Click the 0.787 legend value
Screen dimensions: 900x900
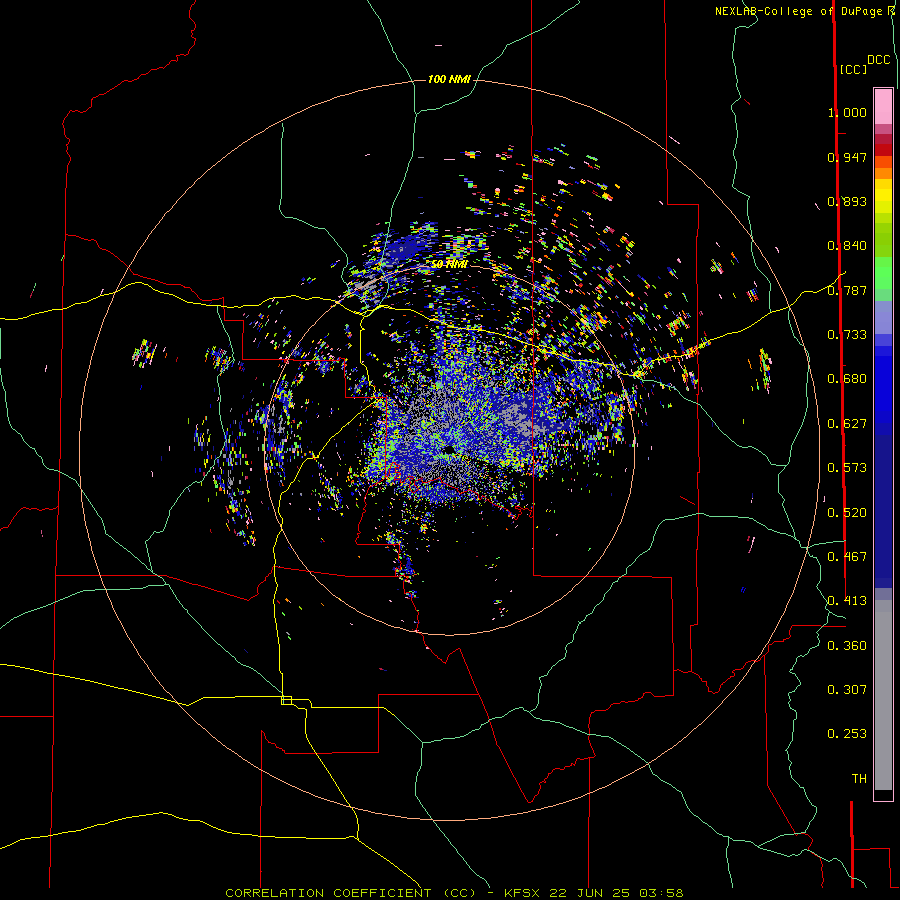click(847, 290)
